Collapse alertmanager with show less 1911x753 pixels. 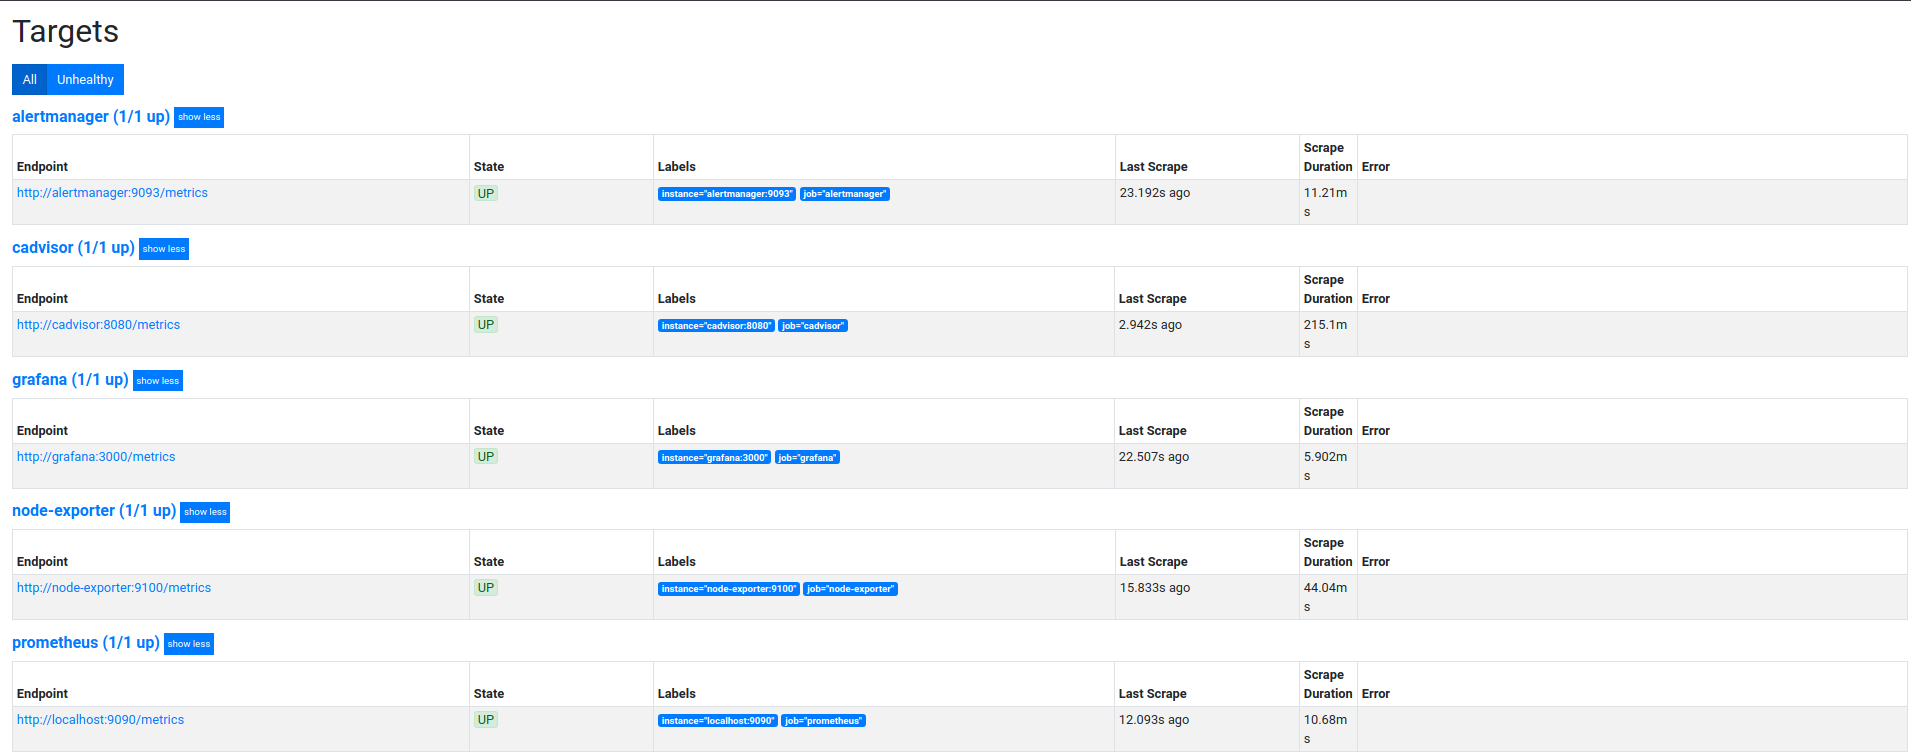(199, 117)
